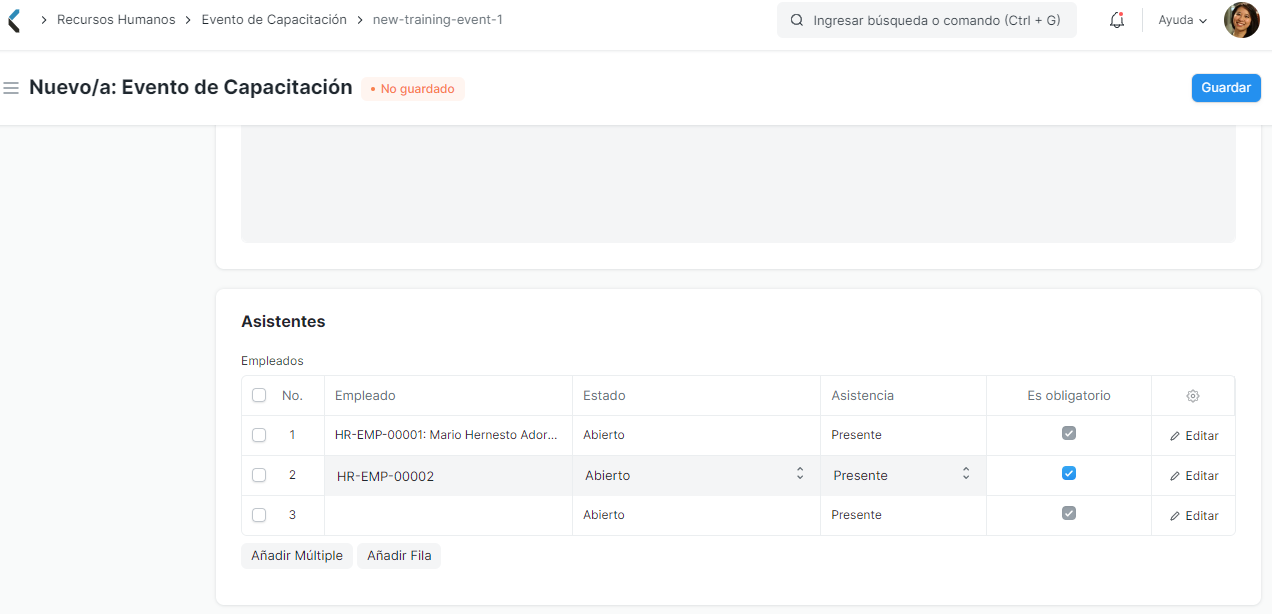Toggle the sidebar hamburger menu icon
The height and width of the screenshot is (614, 1272).
pos(12,88)
